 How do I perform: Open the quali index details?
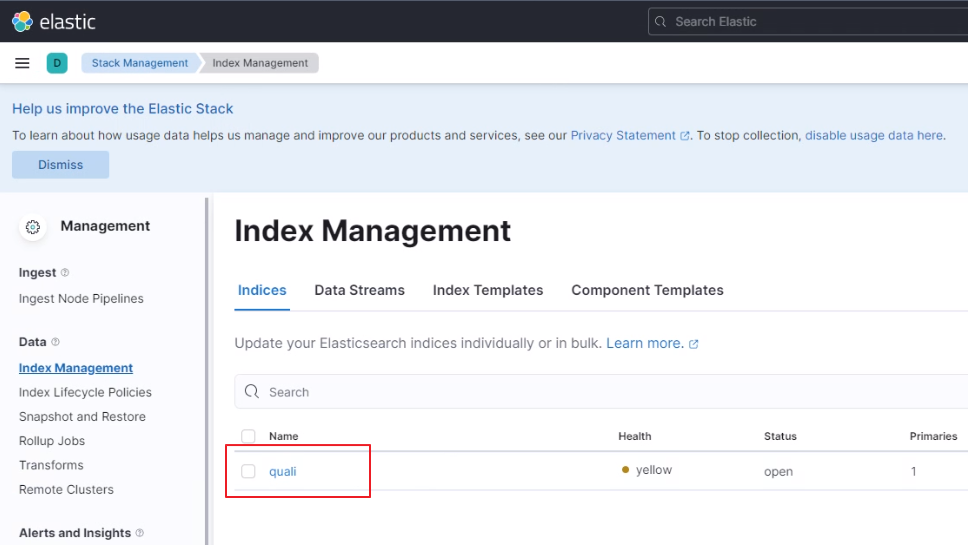click(283, 471)
